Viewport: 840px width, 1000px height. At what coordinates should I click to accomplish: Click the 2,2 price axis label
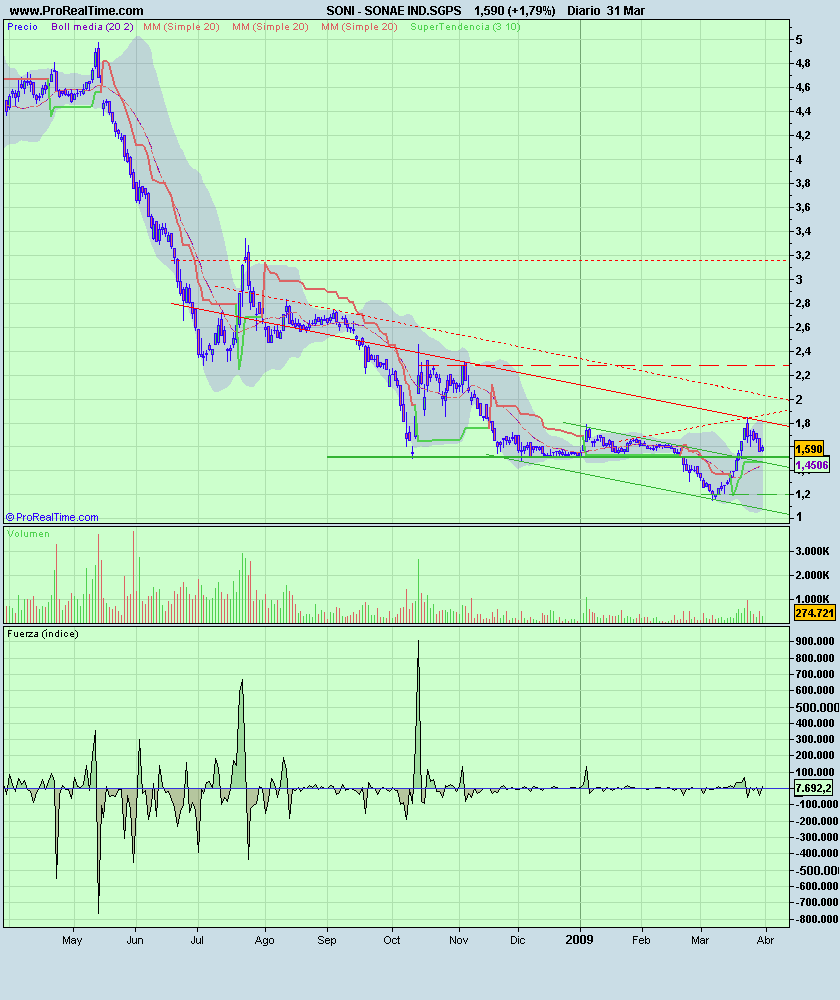(x=803, y=375)
